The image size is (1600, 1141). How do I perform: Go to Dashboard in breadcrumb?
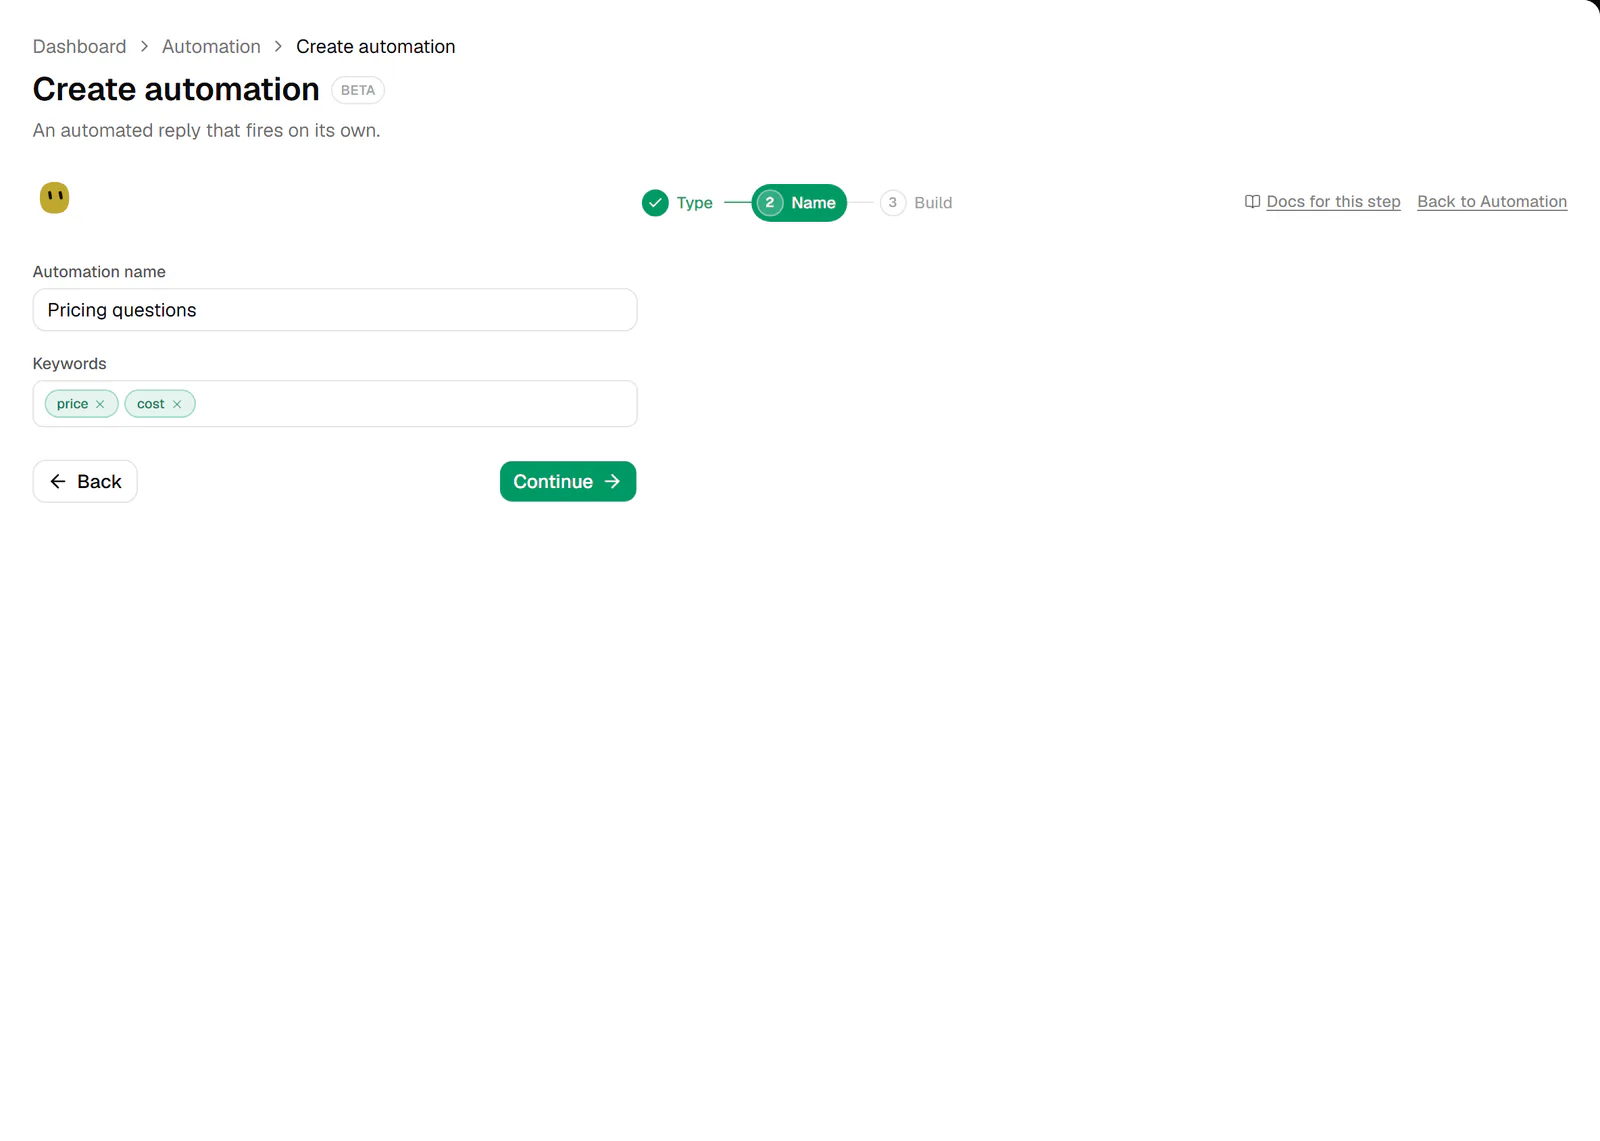coord(79,47)
